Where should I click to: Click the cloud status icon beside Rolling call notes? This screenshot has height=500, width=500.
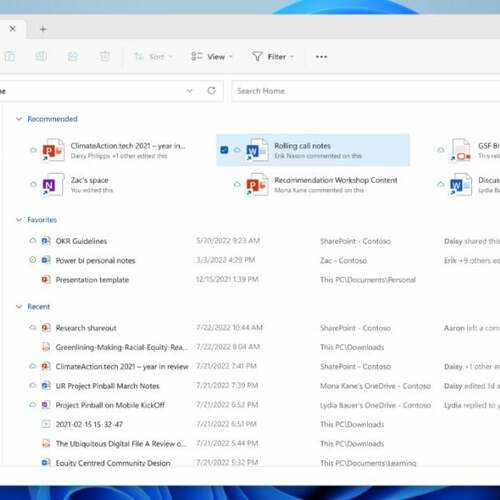(237, 150)
